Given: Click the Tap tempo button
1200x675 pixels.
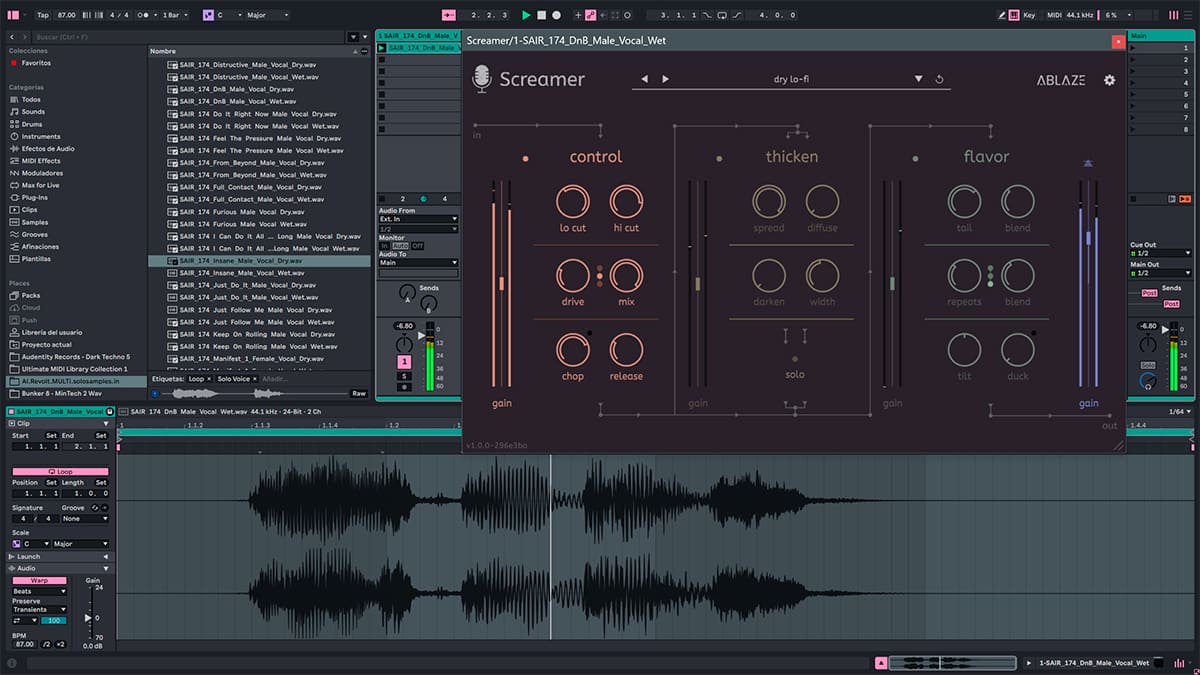Looking at the screenshot, I should [42, 15].
